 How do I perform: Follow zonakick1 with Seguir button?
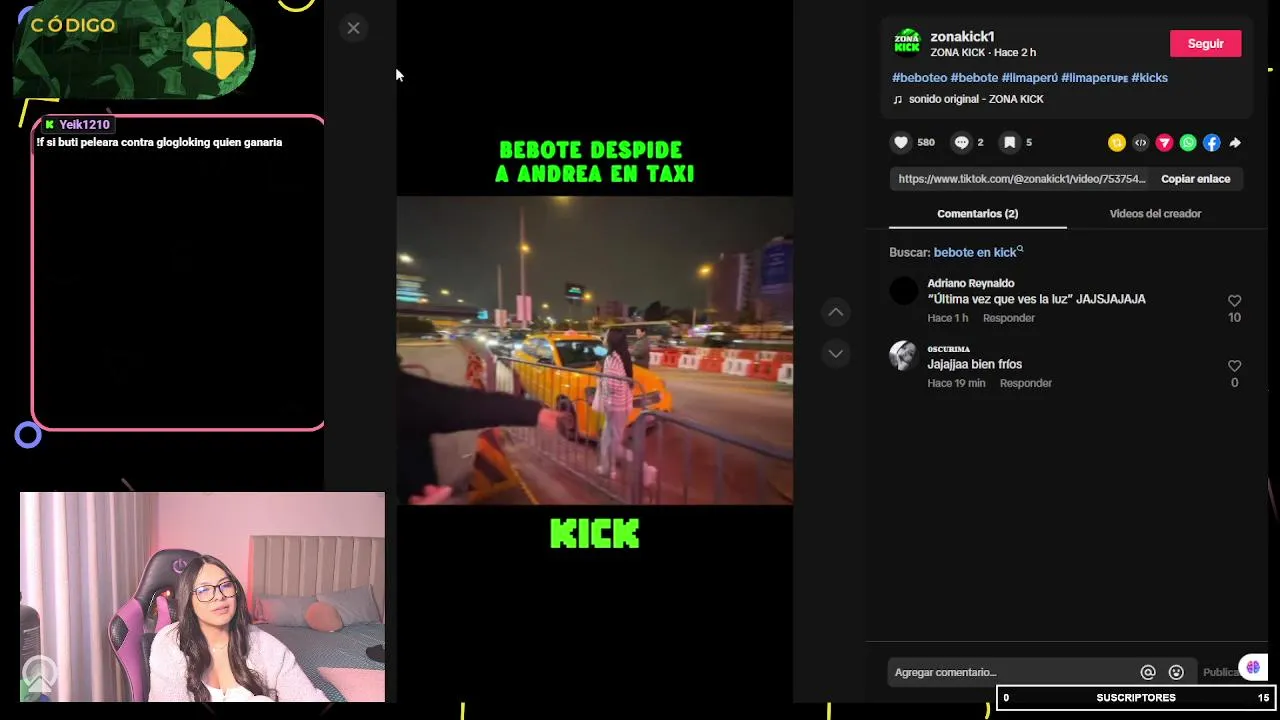[x=1205, y=43]
